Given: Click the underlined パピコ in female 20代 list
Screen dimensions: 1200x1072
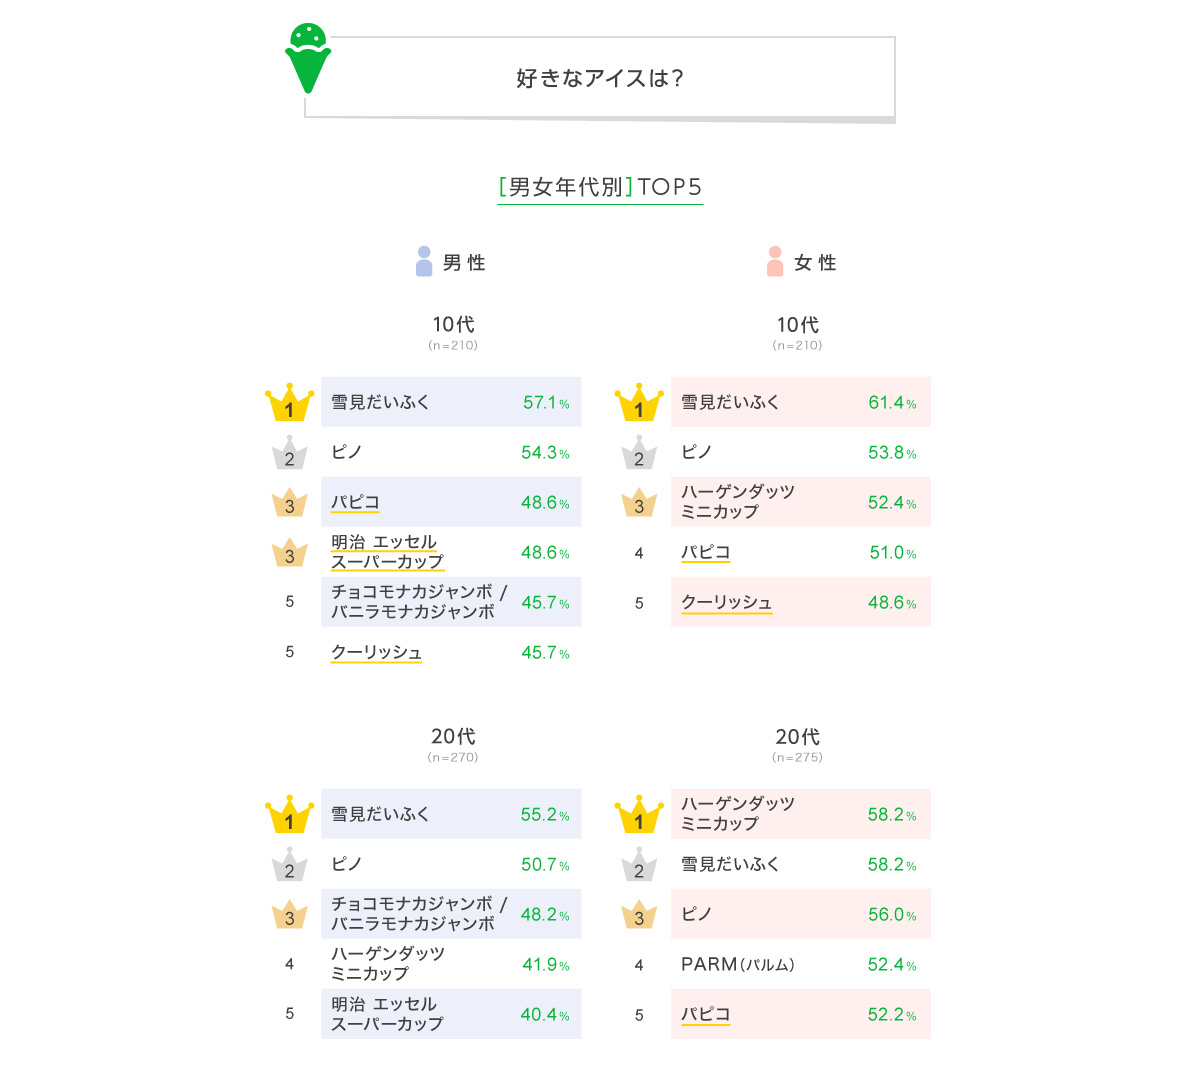Looking at the screenshot, I should 706,1014.
